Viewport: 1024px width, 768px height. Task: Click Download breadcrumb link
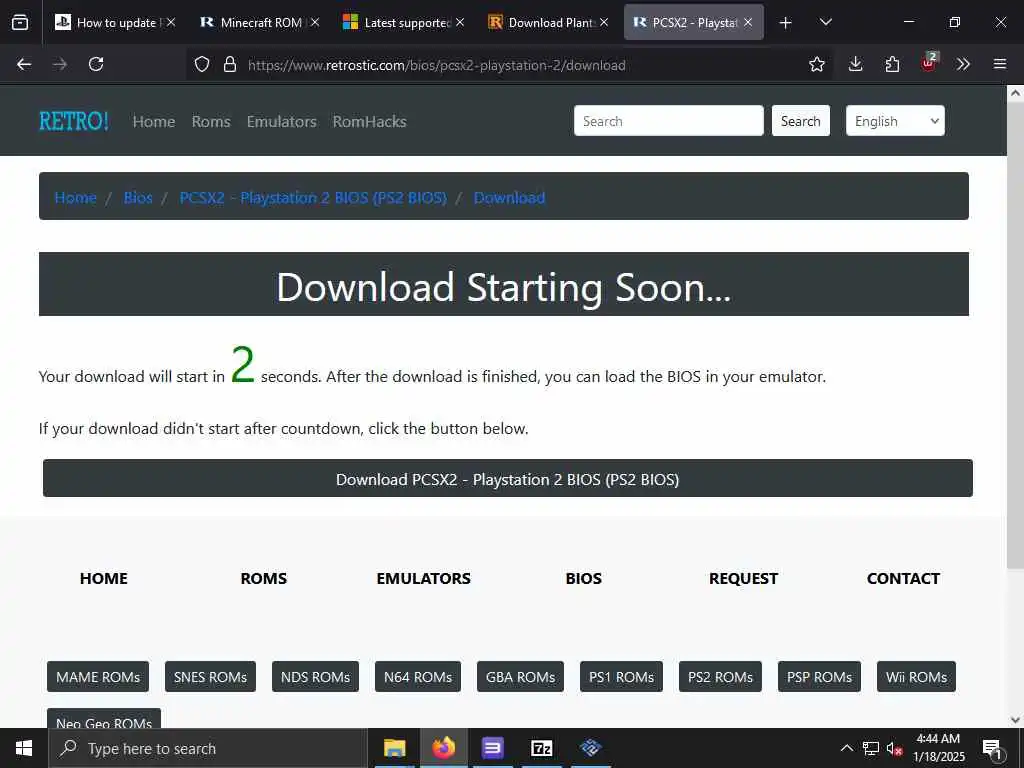pos(509,197)
